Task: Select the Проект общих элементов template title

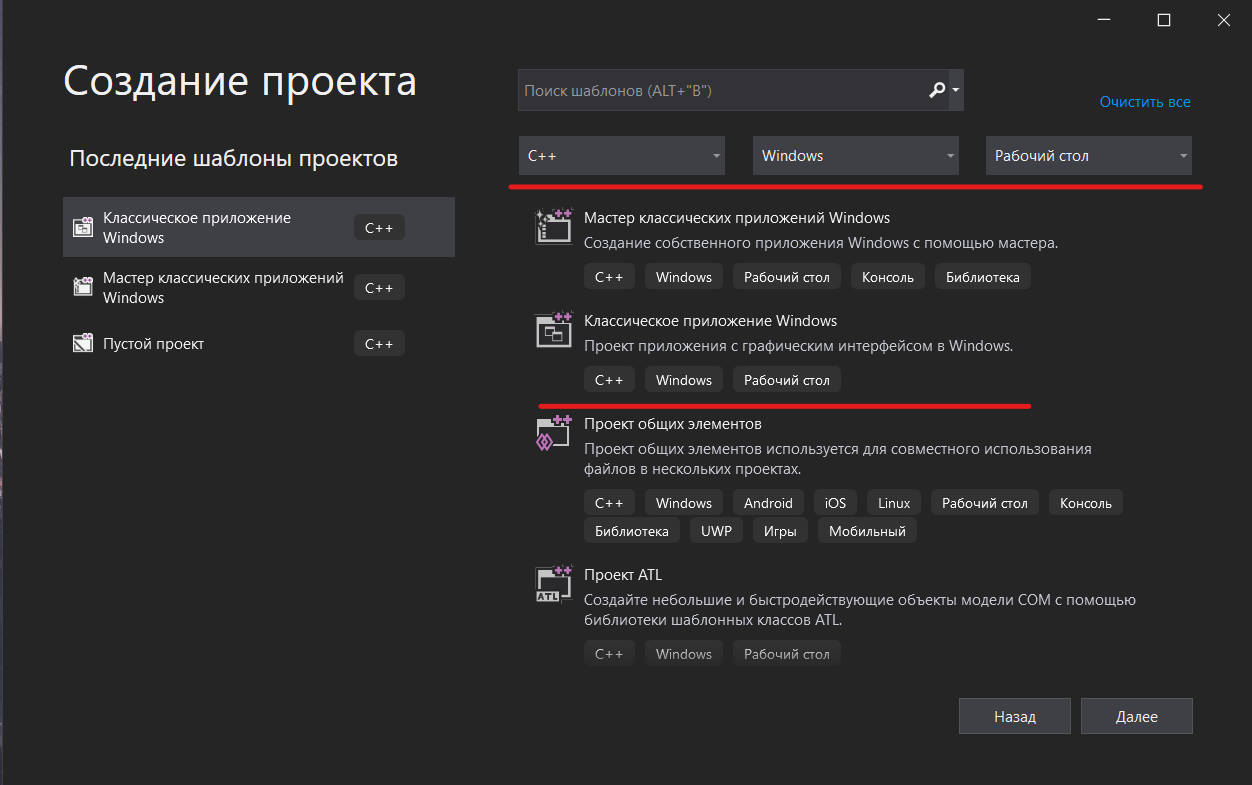Action: click(x=673, y=424)
